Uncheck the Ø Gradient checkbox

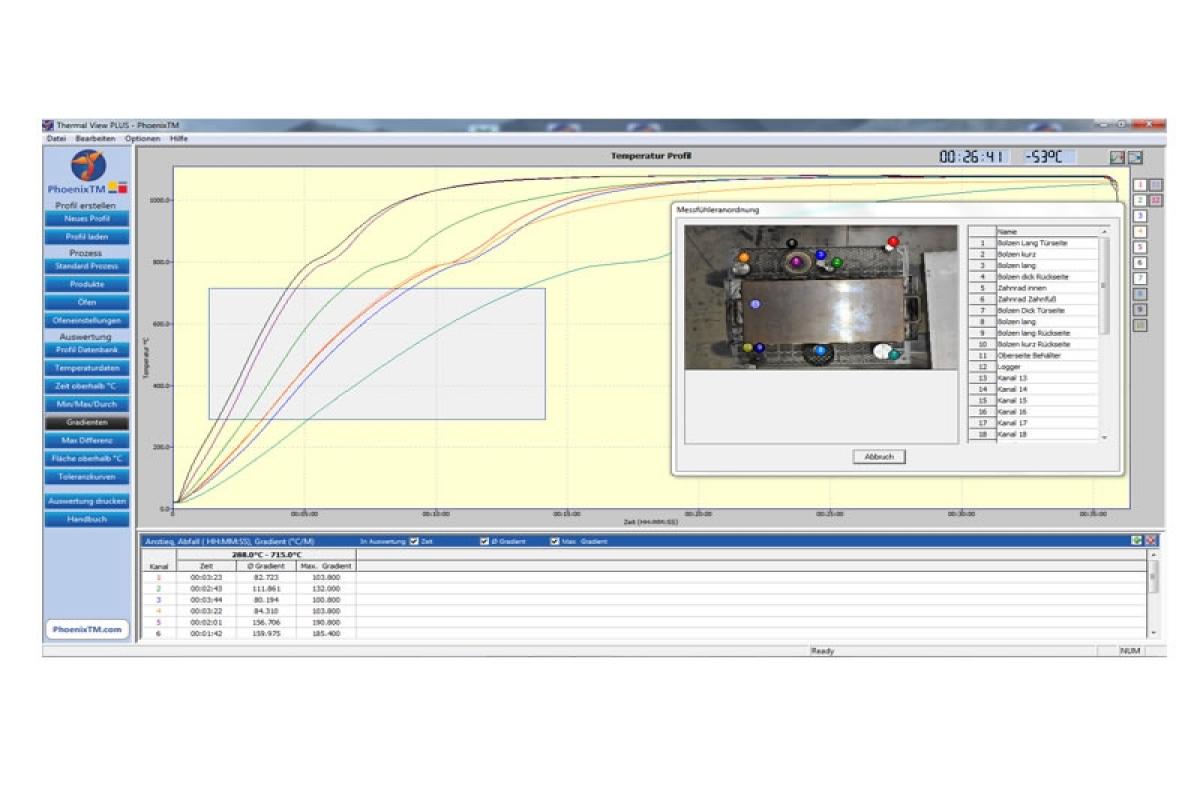(x=485, y=541)
